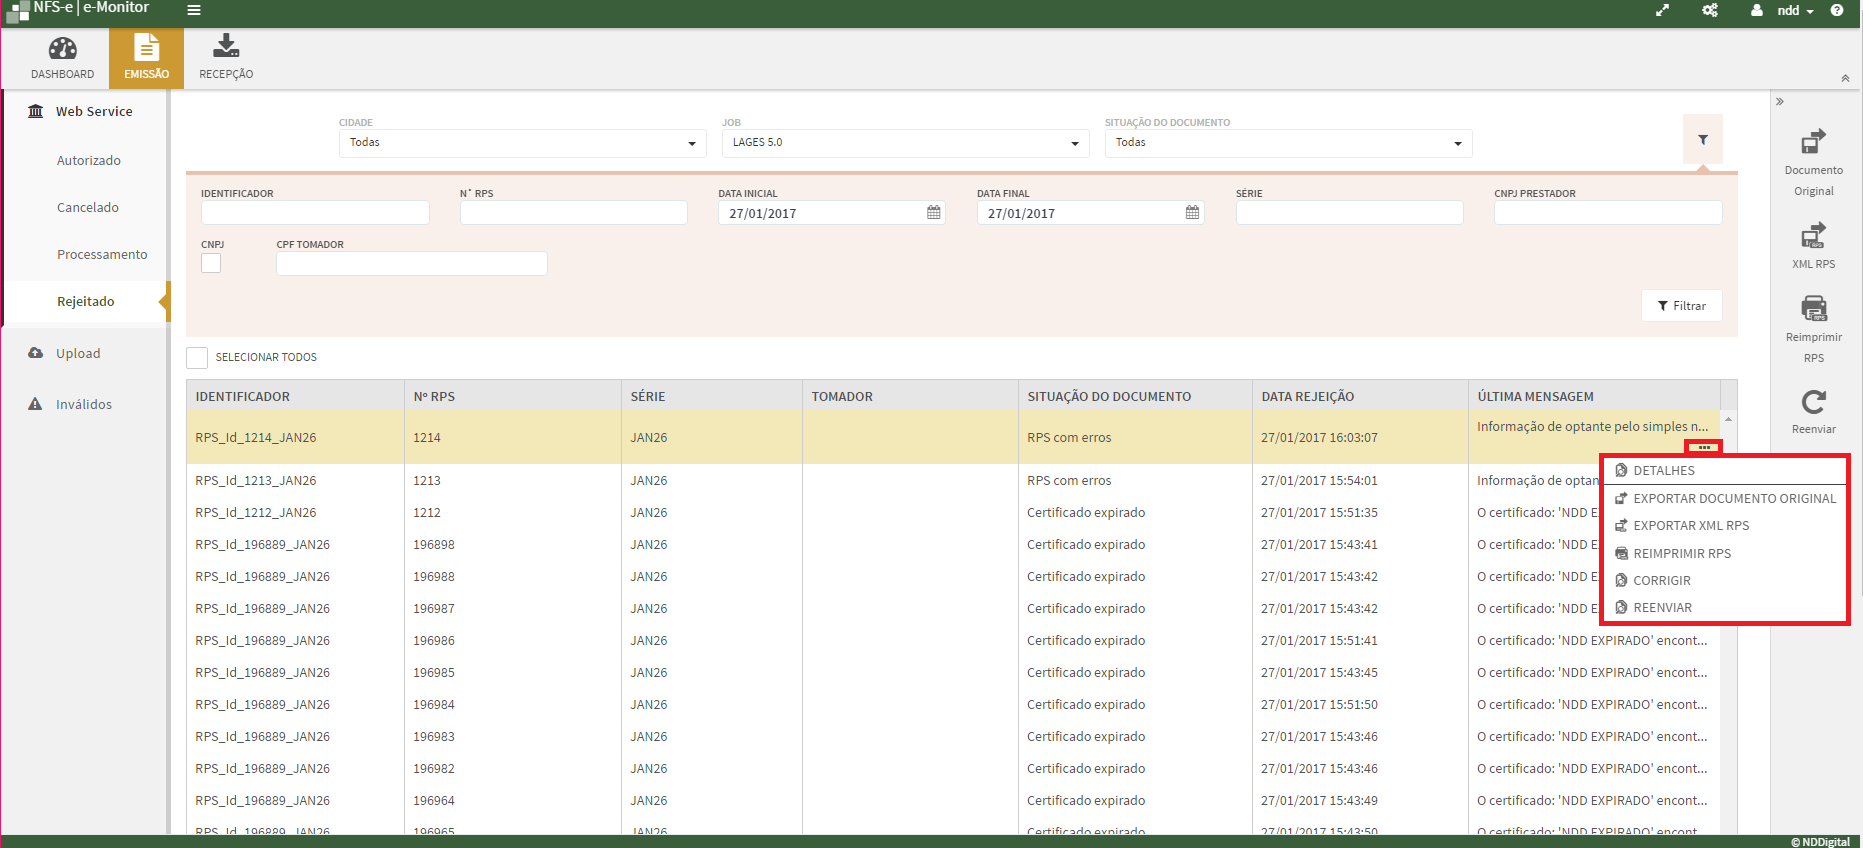
Task: Choose Corrigir in the context menu
Action: [1661, 581]
